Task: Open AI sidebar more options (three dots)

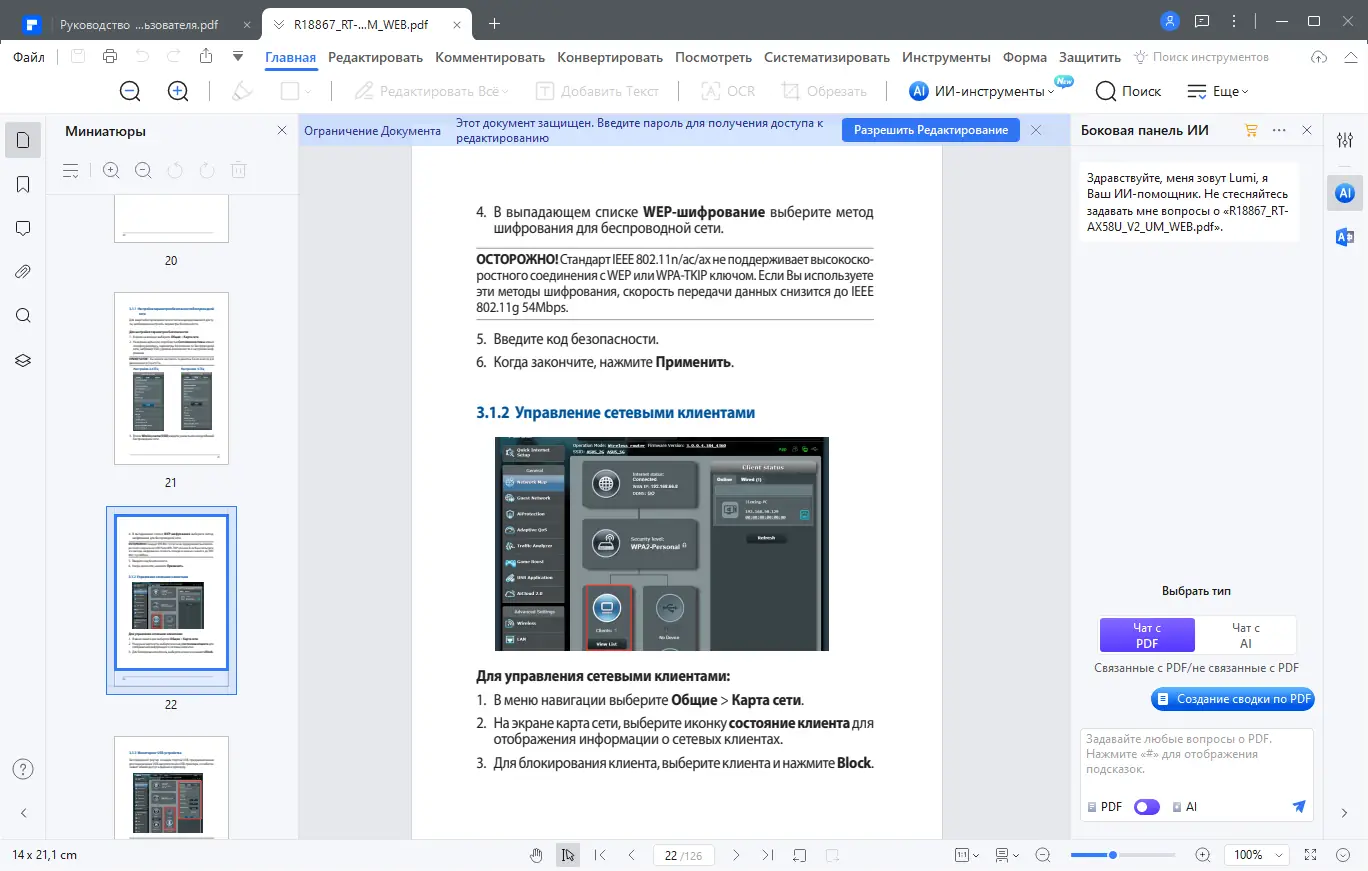Action: 1279,131
